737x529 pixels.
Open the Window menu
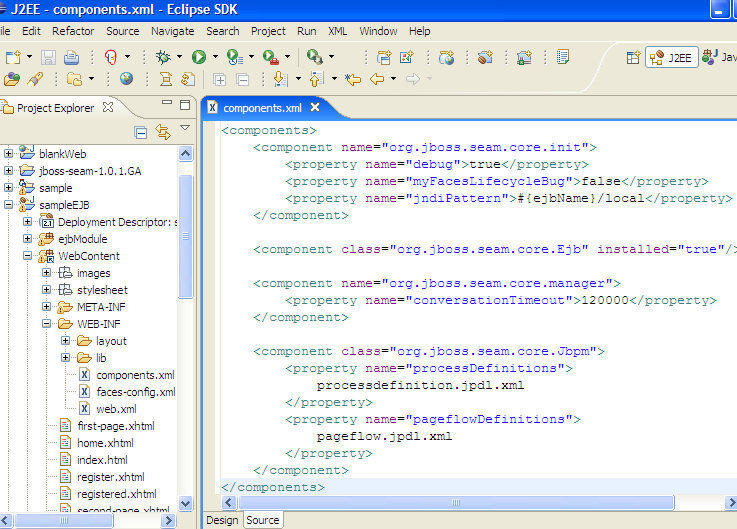(378, 31)
